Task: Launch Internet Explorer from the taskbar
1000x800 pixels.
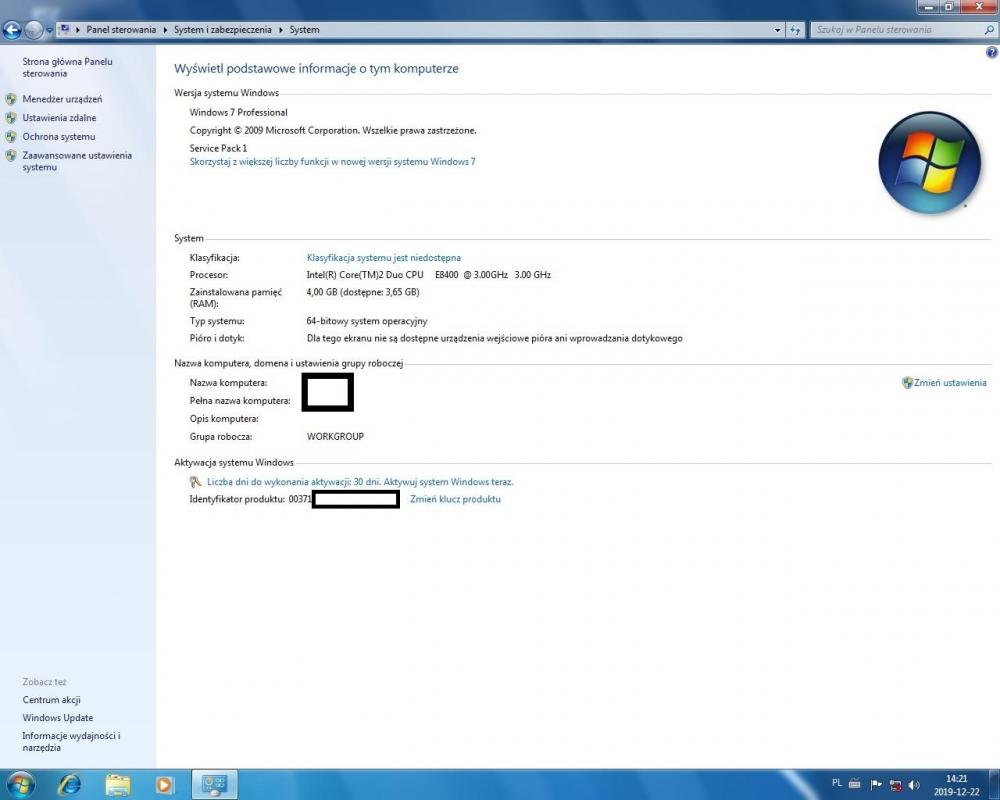Action: click(69, 784)
